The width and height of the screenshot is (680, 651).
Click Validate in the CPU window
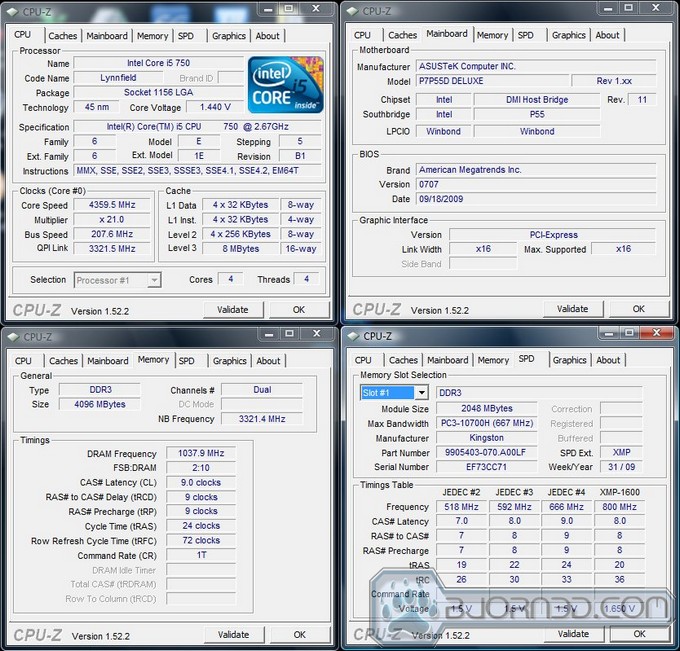(233, 310)
